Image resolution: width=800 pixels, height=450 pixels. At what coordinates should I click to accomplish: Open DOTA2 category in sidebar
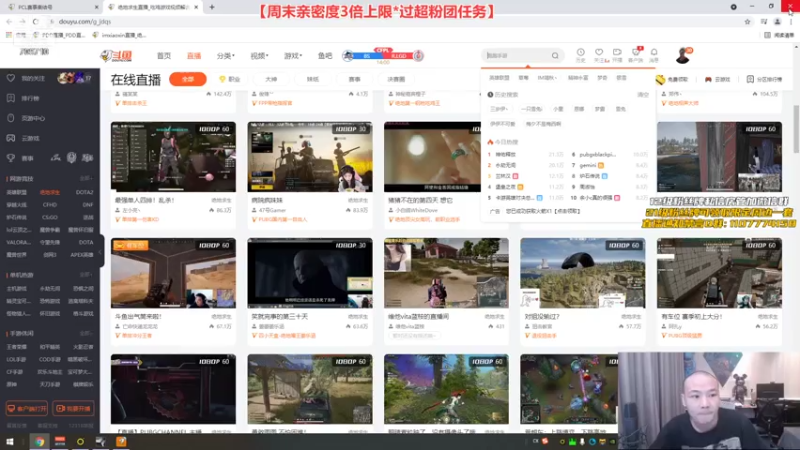[x=85, y=192]
